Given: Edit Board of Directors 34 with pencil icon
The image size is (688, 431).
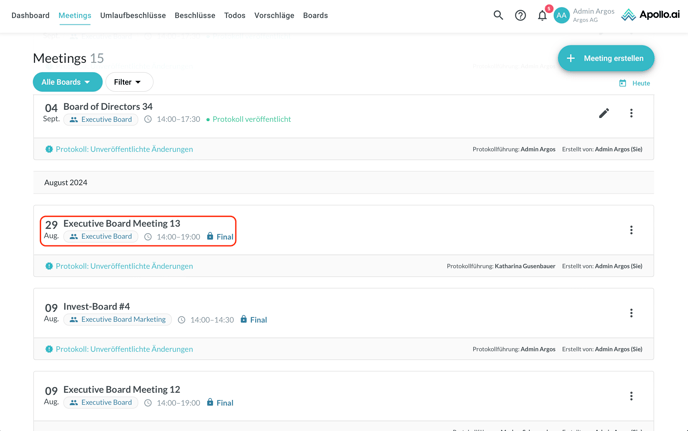Looking at the screenshot, I should (x=604, y=113).
